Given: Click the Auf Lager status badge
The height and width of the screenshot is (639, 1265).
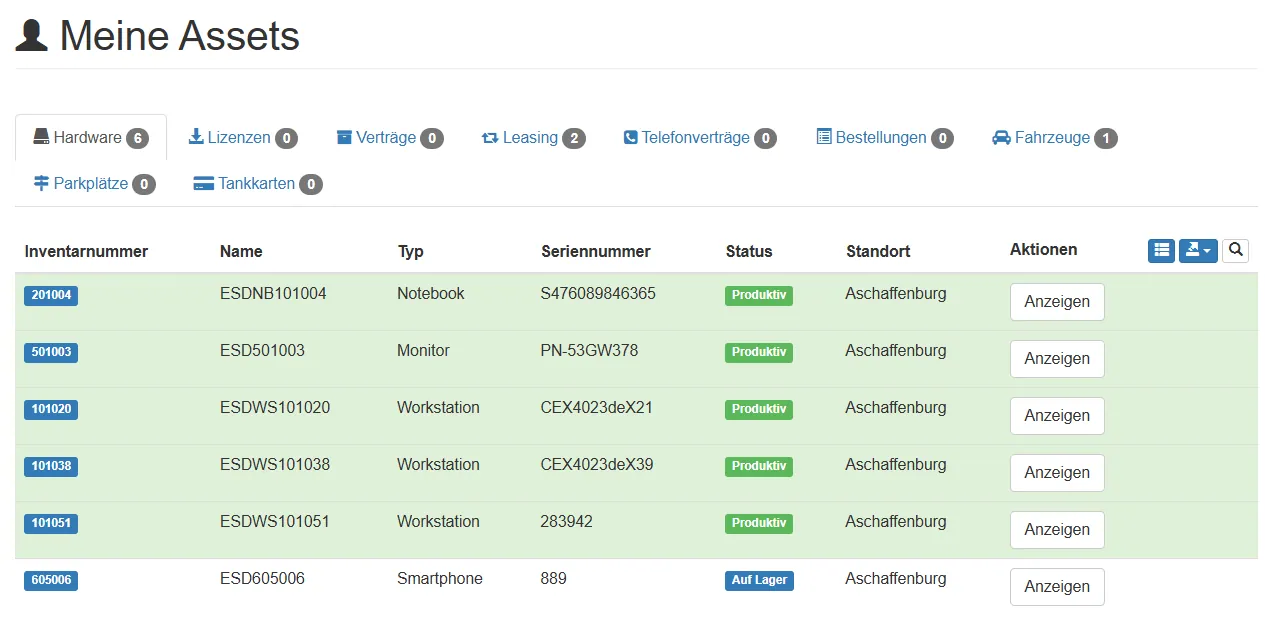Looking at the screenshot, I should [x=759, y=581].
